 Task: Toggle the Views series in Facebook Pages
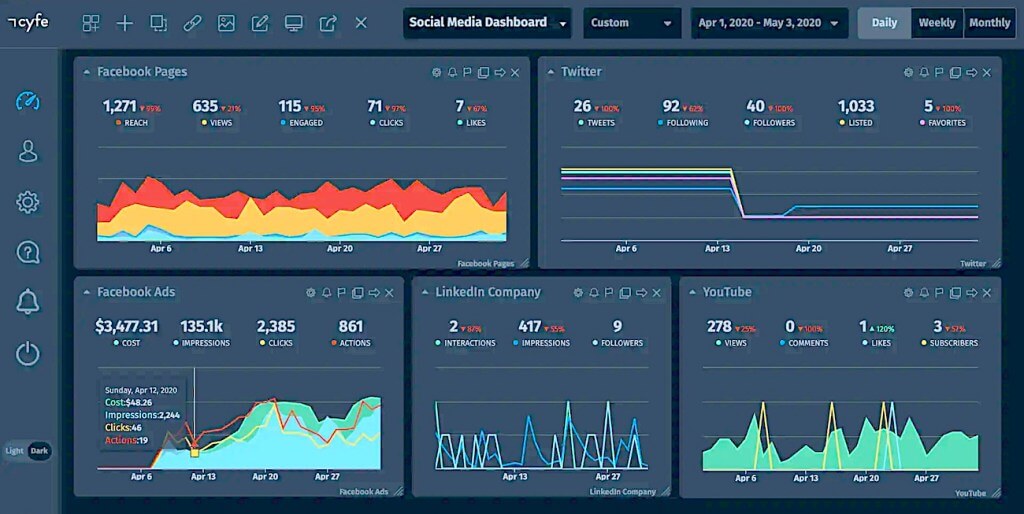click(x=216, y=122)
